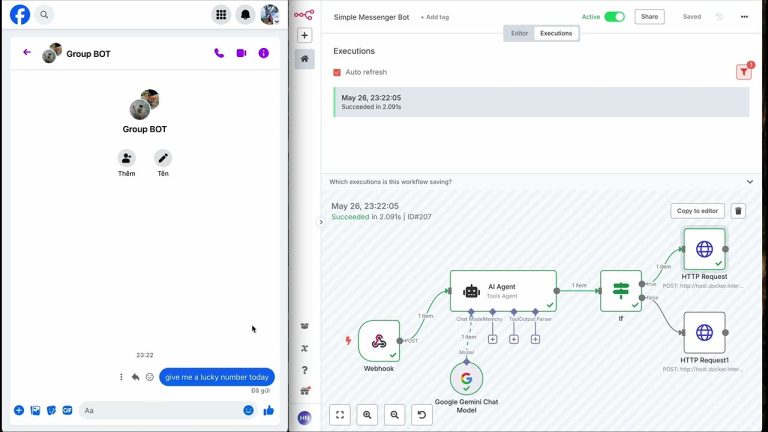Open the workflow three-dots menu
768x432 pixels.
tap(744, 17)
